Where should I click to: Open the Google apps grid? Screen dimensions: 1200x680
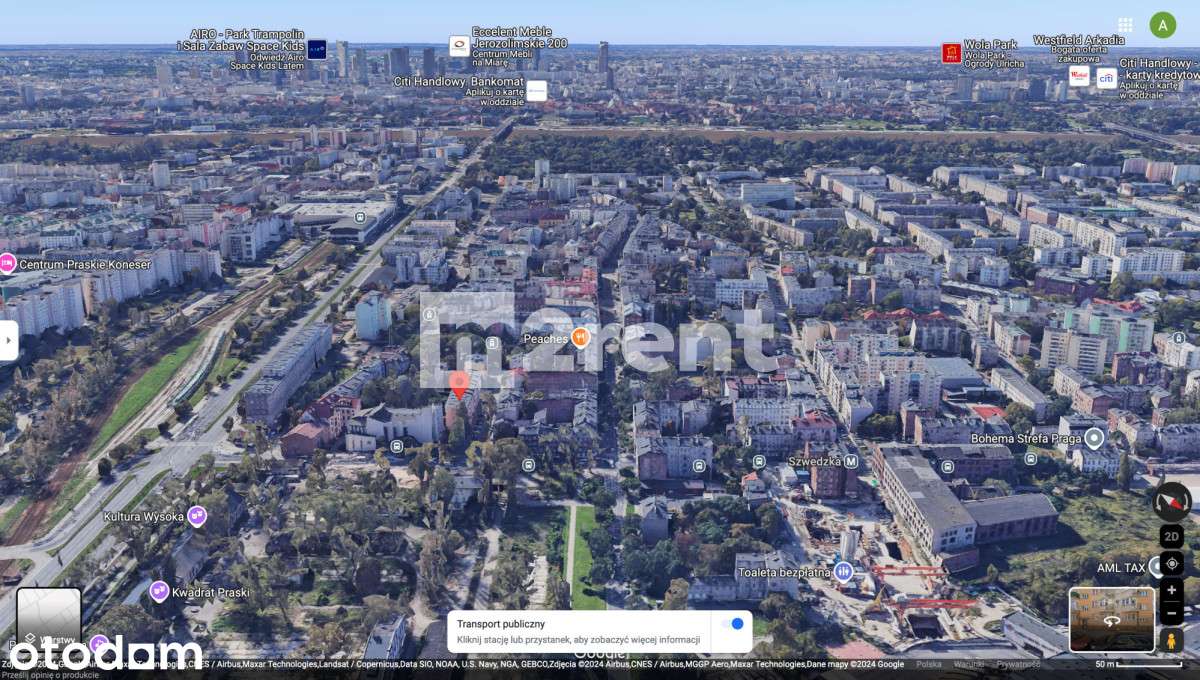click(1125, 25)
